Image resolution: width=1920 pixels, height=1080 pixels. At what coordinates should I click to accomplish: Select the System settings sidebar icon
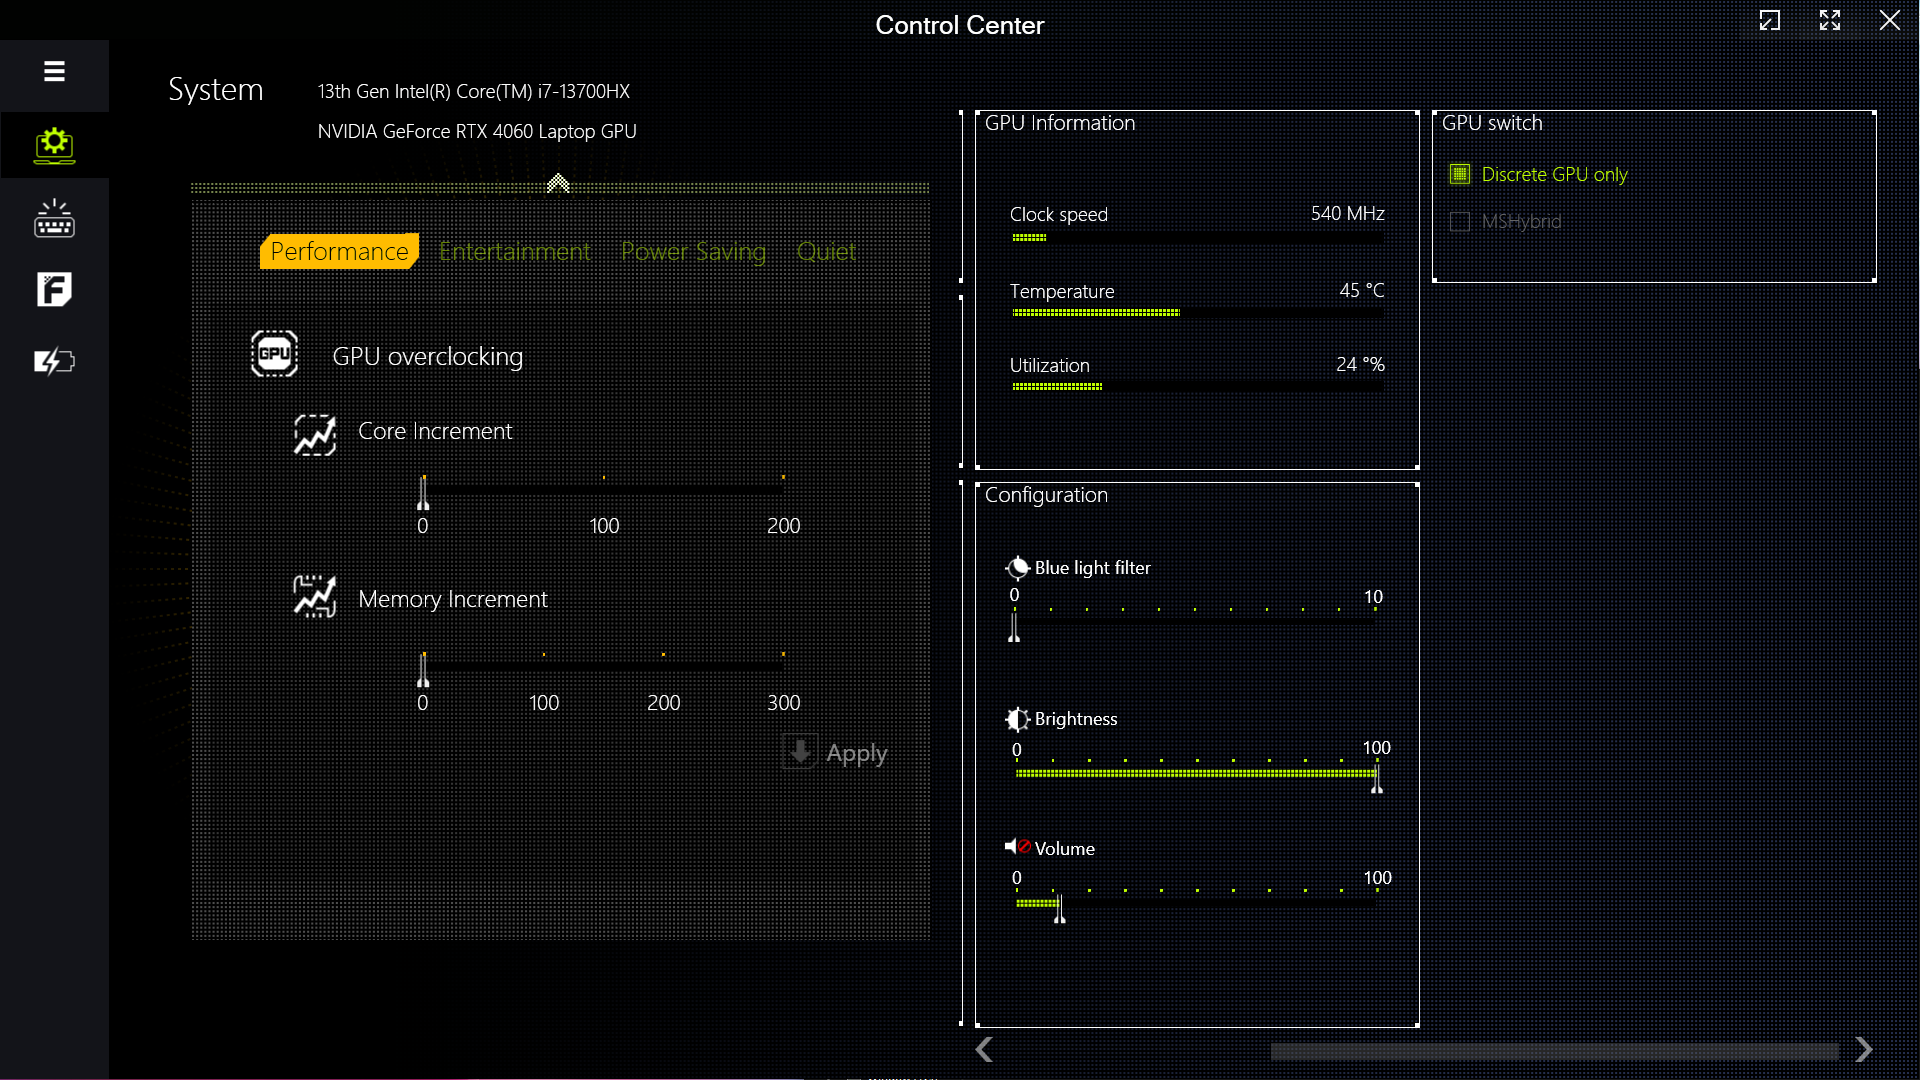pos(54,146)
